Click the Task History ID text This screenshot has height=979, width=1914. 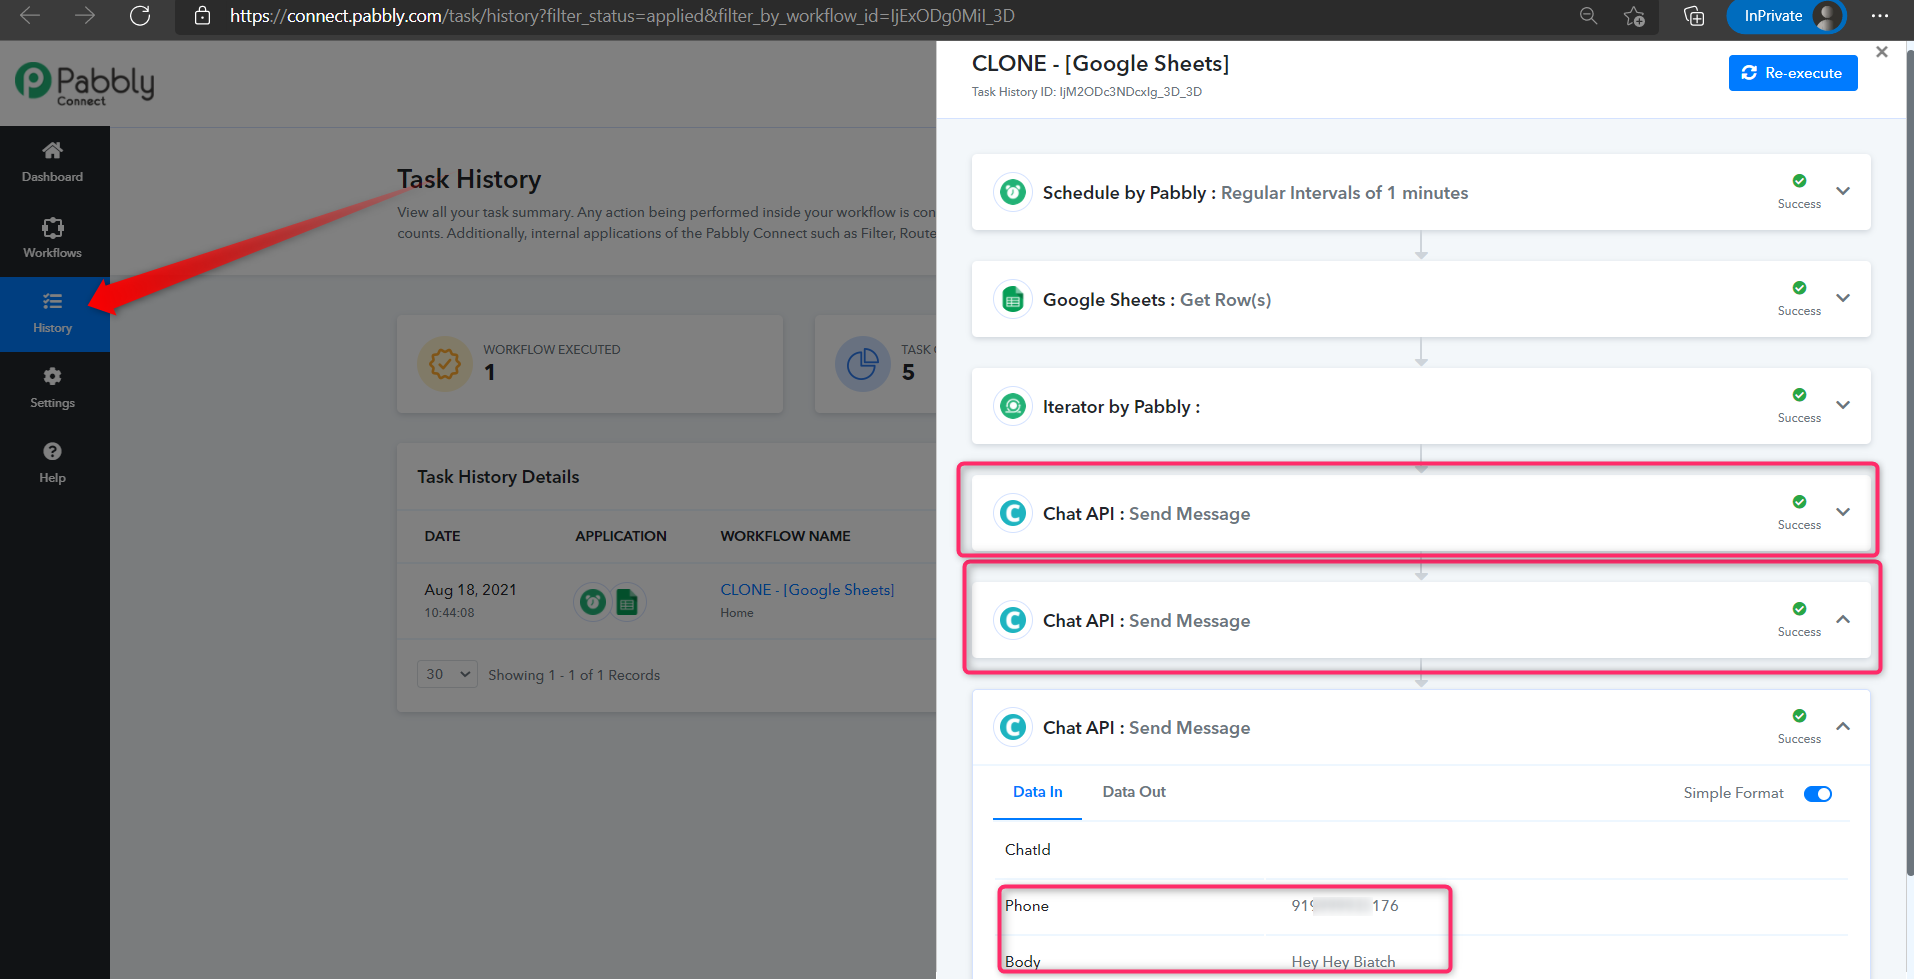[1087, 92]
